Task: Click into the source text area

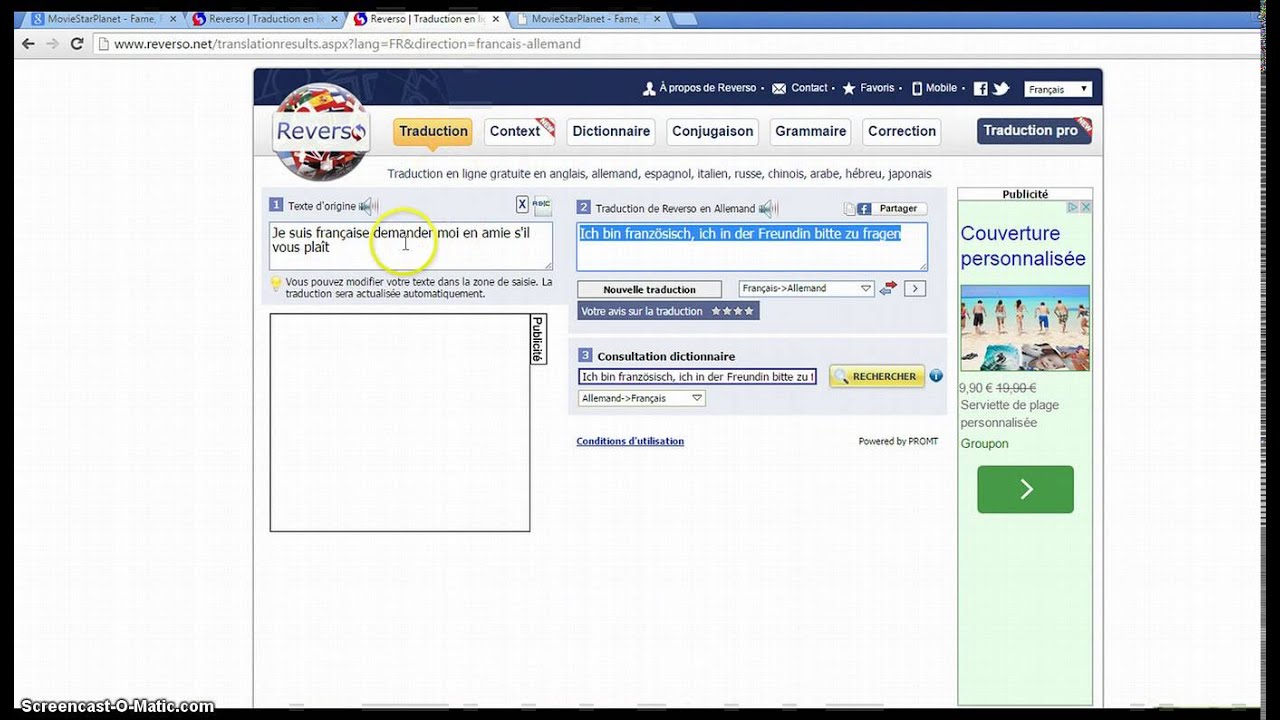Action: click(410, 246)
